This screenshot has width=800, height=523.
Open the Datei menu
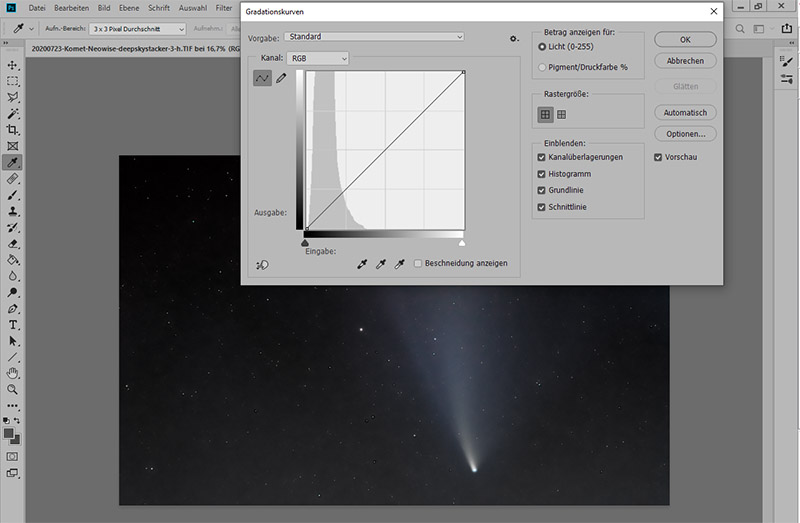(x=37, y=8)
